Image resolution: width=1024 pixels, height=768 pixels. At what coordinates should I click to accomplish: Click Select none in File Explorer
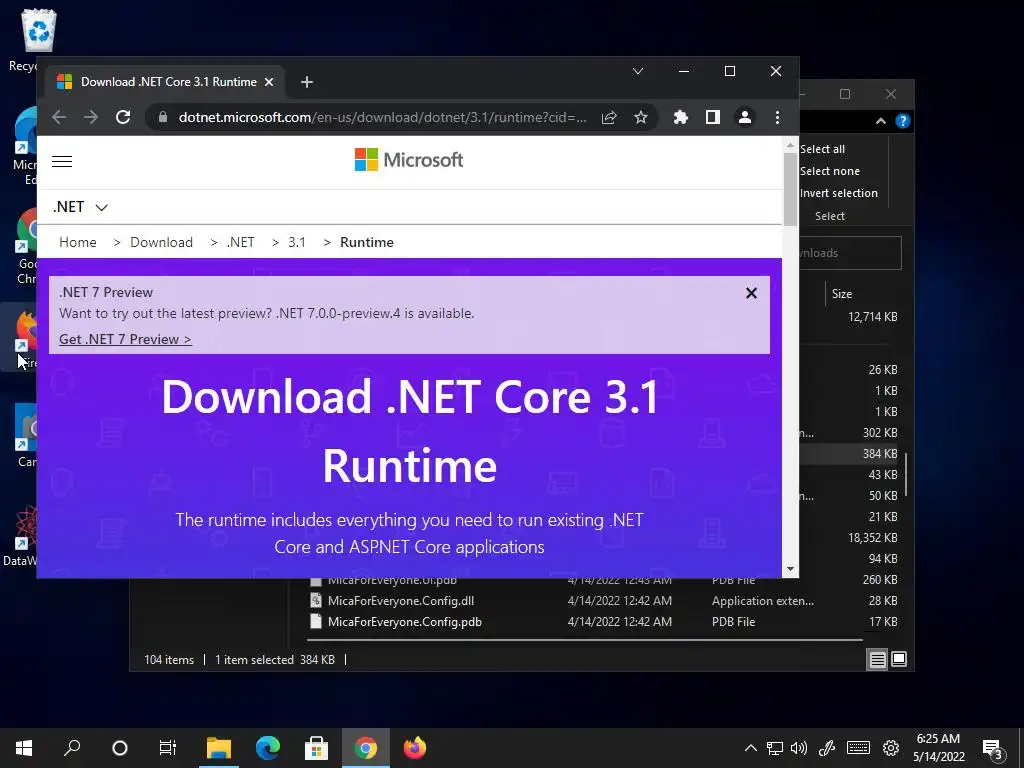tap(829, 171)
